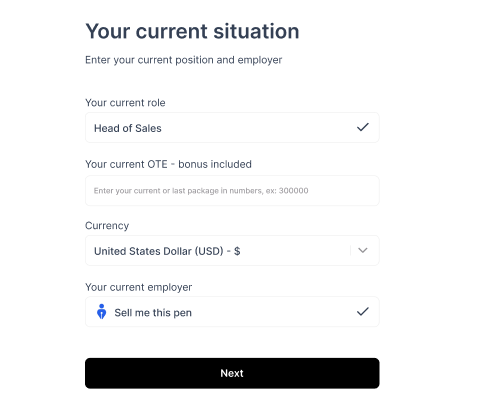477x419 pixels.
Task: Click the blue pen nib employer logo
Action: click(x=102, y=312)
